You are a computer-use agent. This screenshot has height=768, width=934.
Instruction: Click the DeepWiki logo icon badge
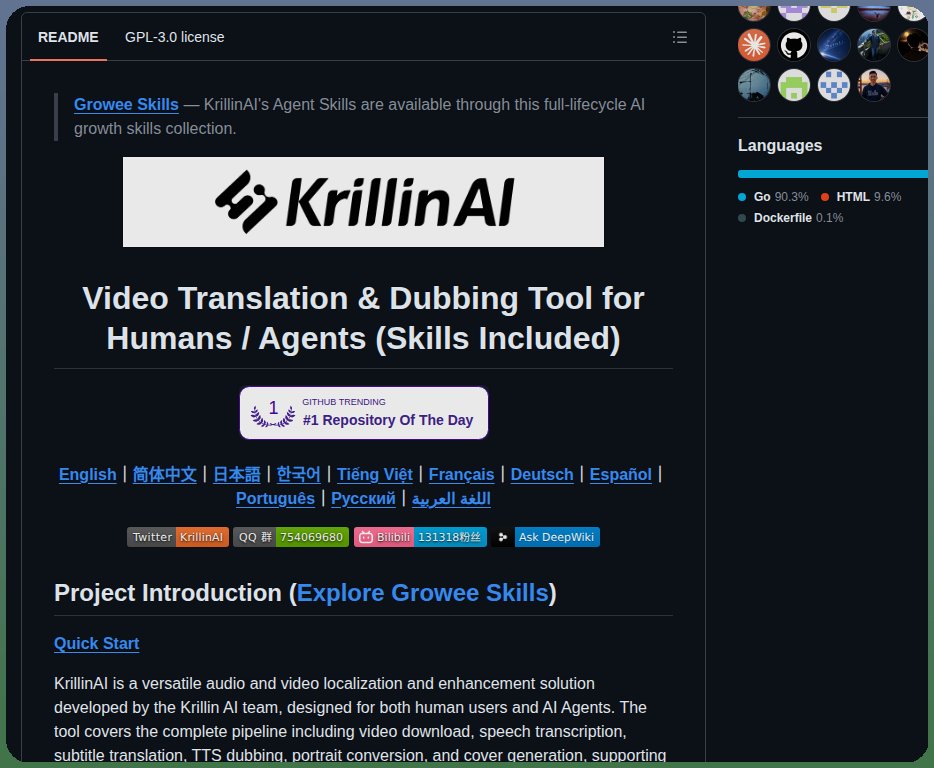pyautogui.click(x=503, y=537)
